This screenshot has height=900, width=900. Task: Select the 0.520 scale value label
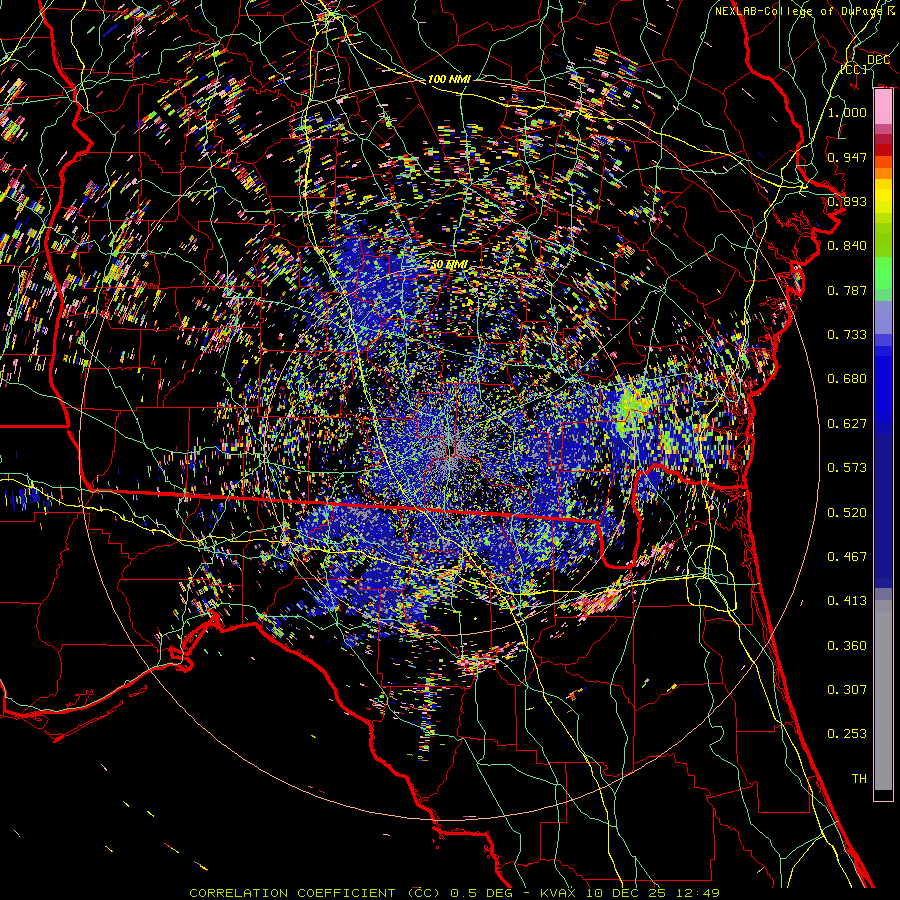pos(847,513)
